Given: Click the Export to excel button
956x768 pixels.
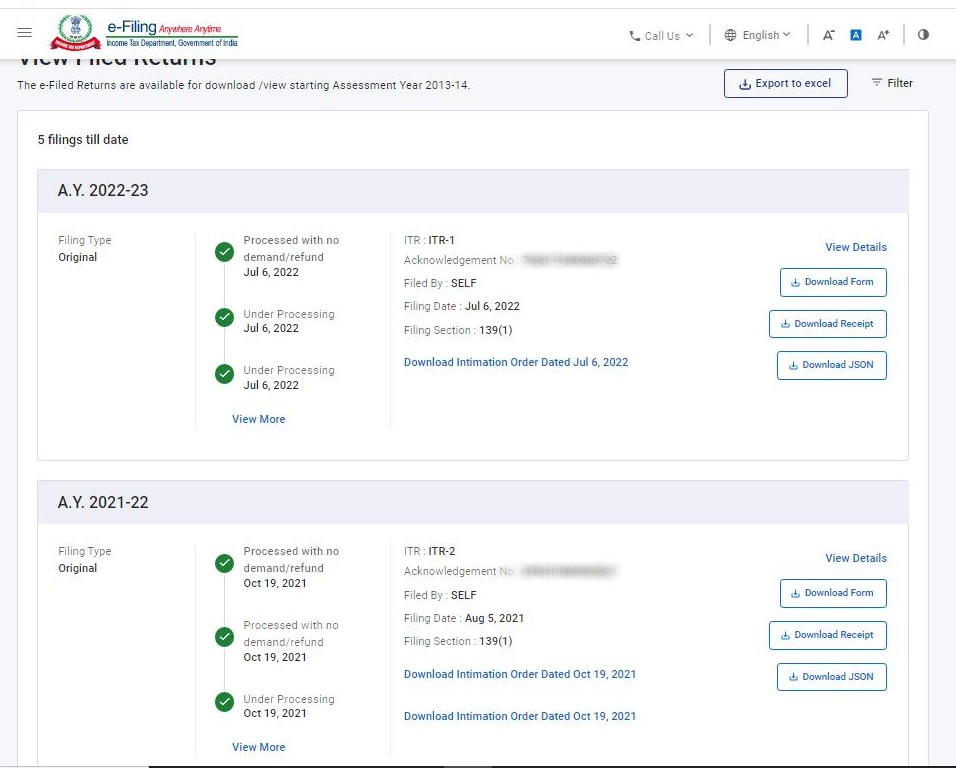Looking at the screenshot, I should click(x=785, y=84).
